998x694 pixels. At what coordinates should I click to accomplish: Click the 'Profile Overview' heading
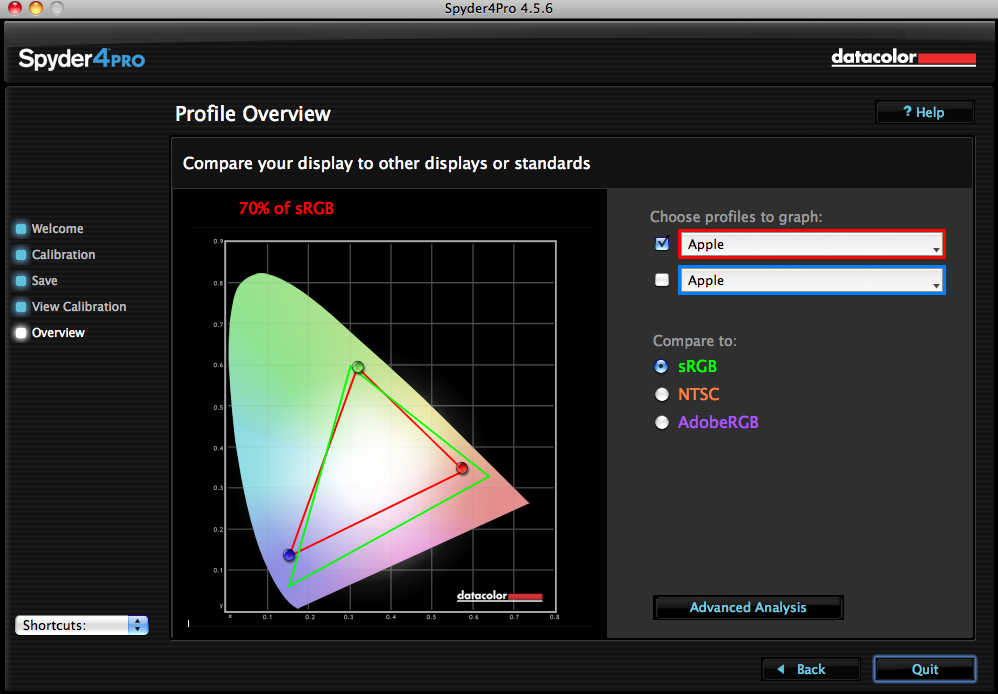pyautogui.click(x=253, y=114)
